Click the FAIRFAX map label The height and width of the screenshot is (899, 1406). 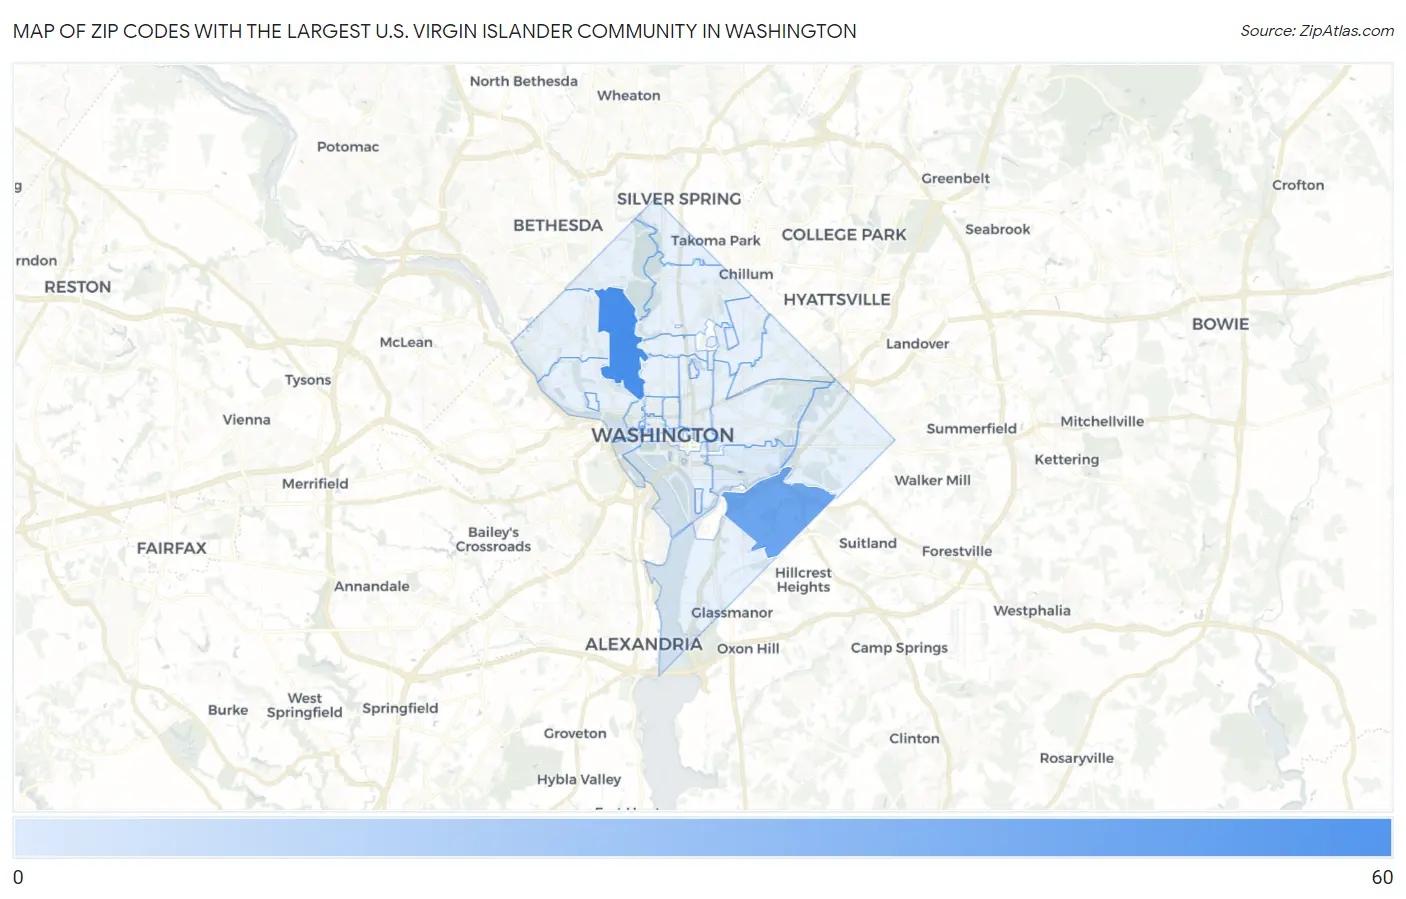[x=172, y=548]
